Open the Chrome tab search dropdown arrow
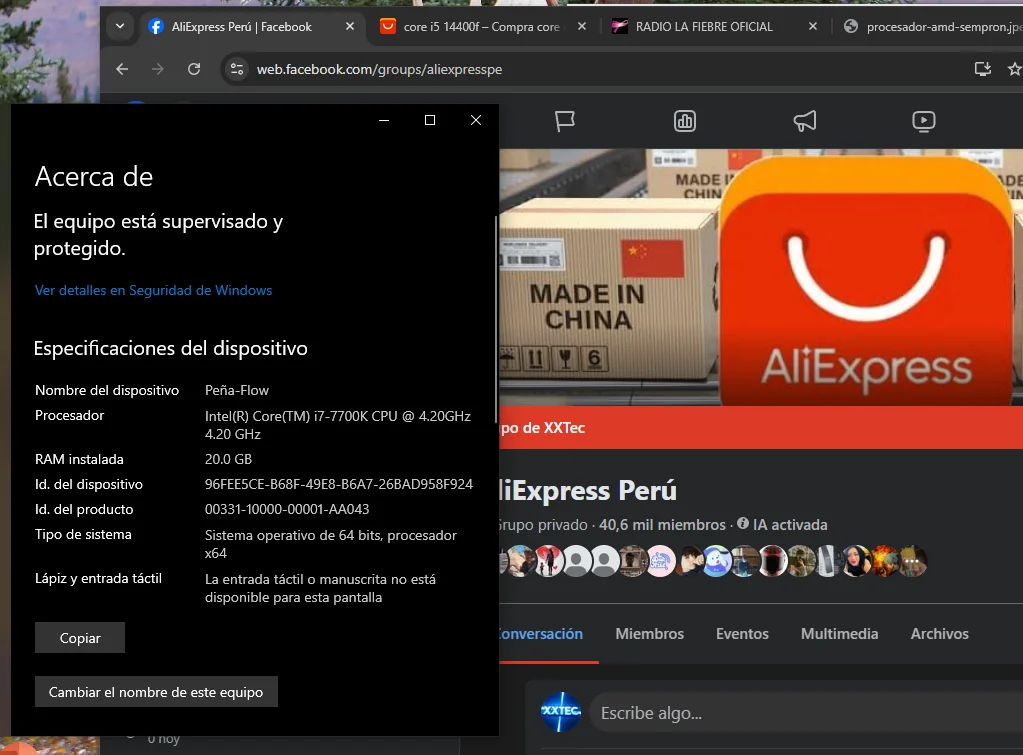Viewport: 1023px width, 755px height. [x=119, y=26]
